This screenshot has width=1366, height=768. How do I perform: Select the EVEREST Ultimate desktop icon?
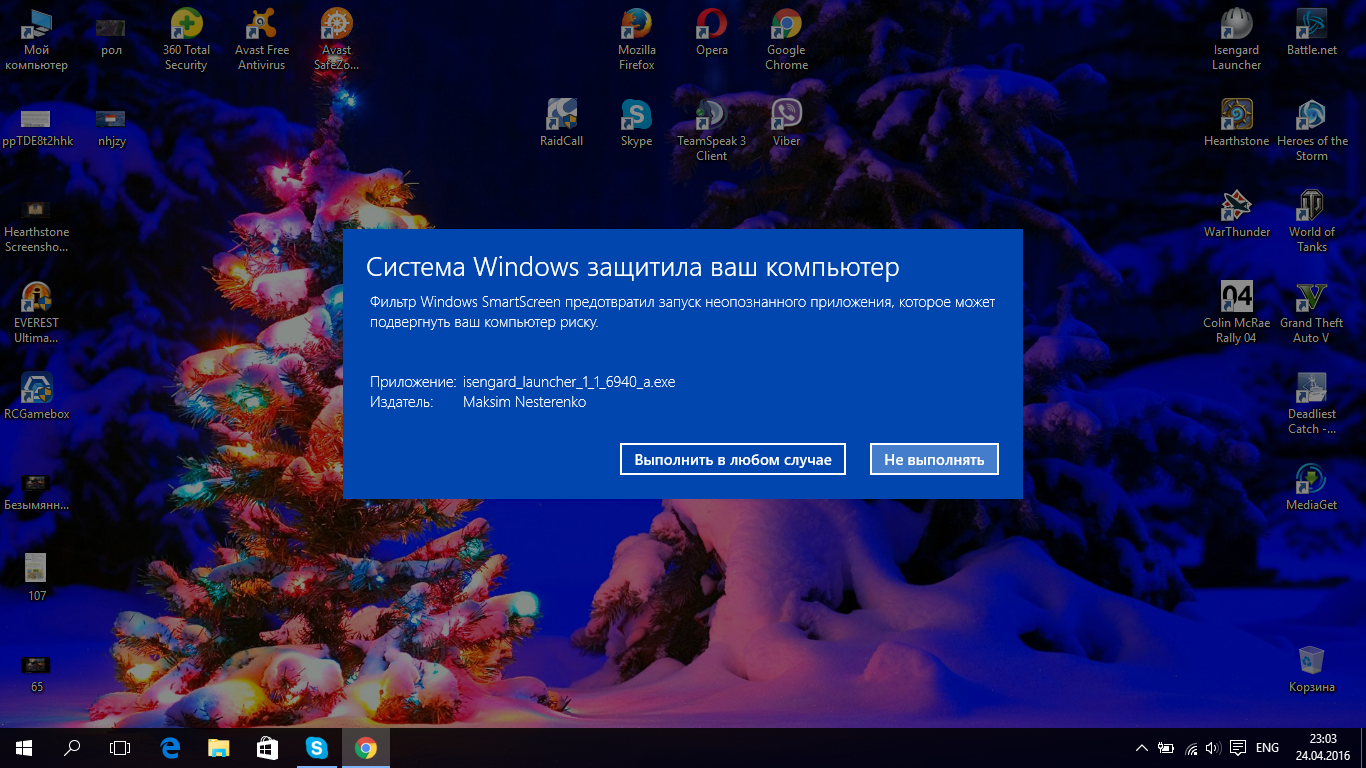coord(37,313)
